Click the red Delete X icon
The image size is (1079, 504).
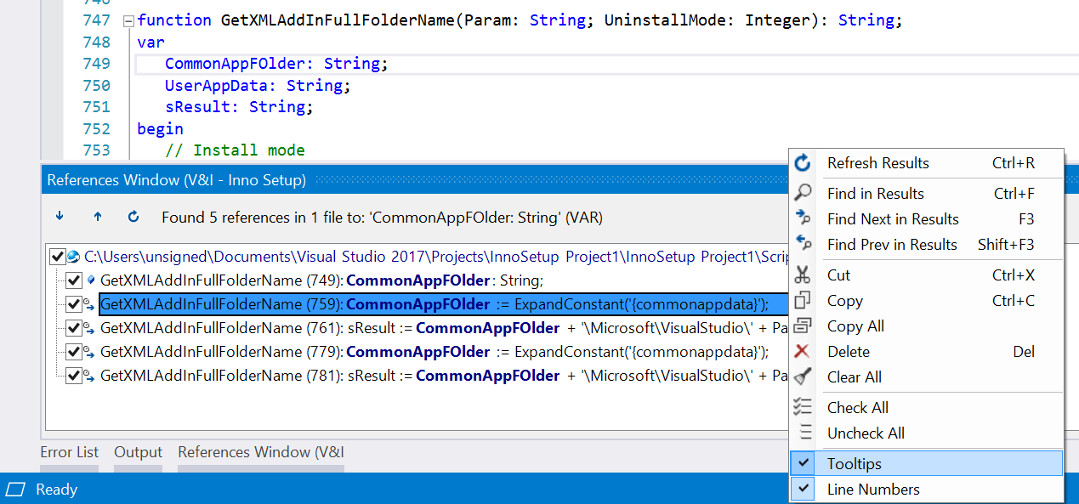802,351
